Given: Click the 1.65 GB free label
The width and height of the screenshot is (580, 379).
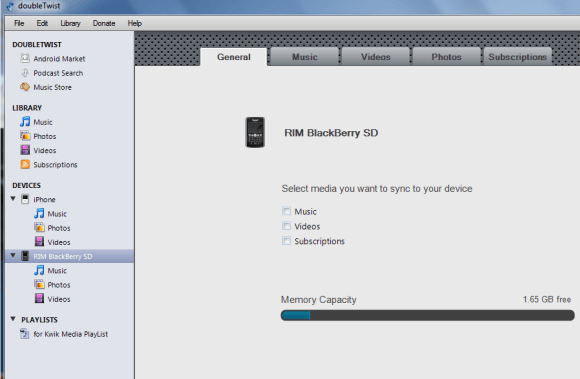Looking at the screenshot, I should pyautogui.click(x=547, y=300).
